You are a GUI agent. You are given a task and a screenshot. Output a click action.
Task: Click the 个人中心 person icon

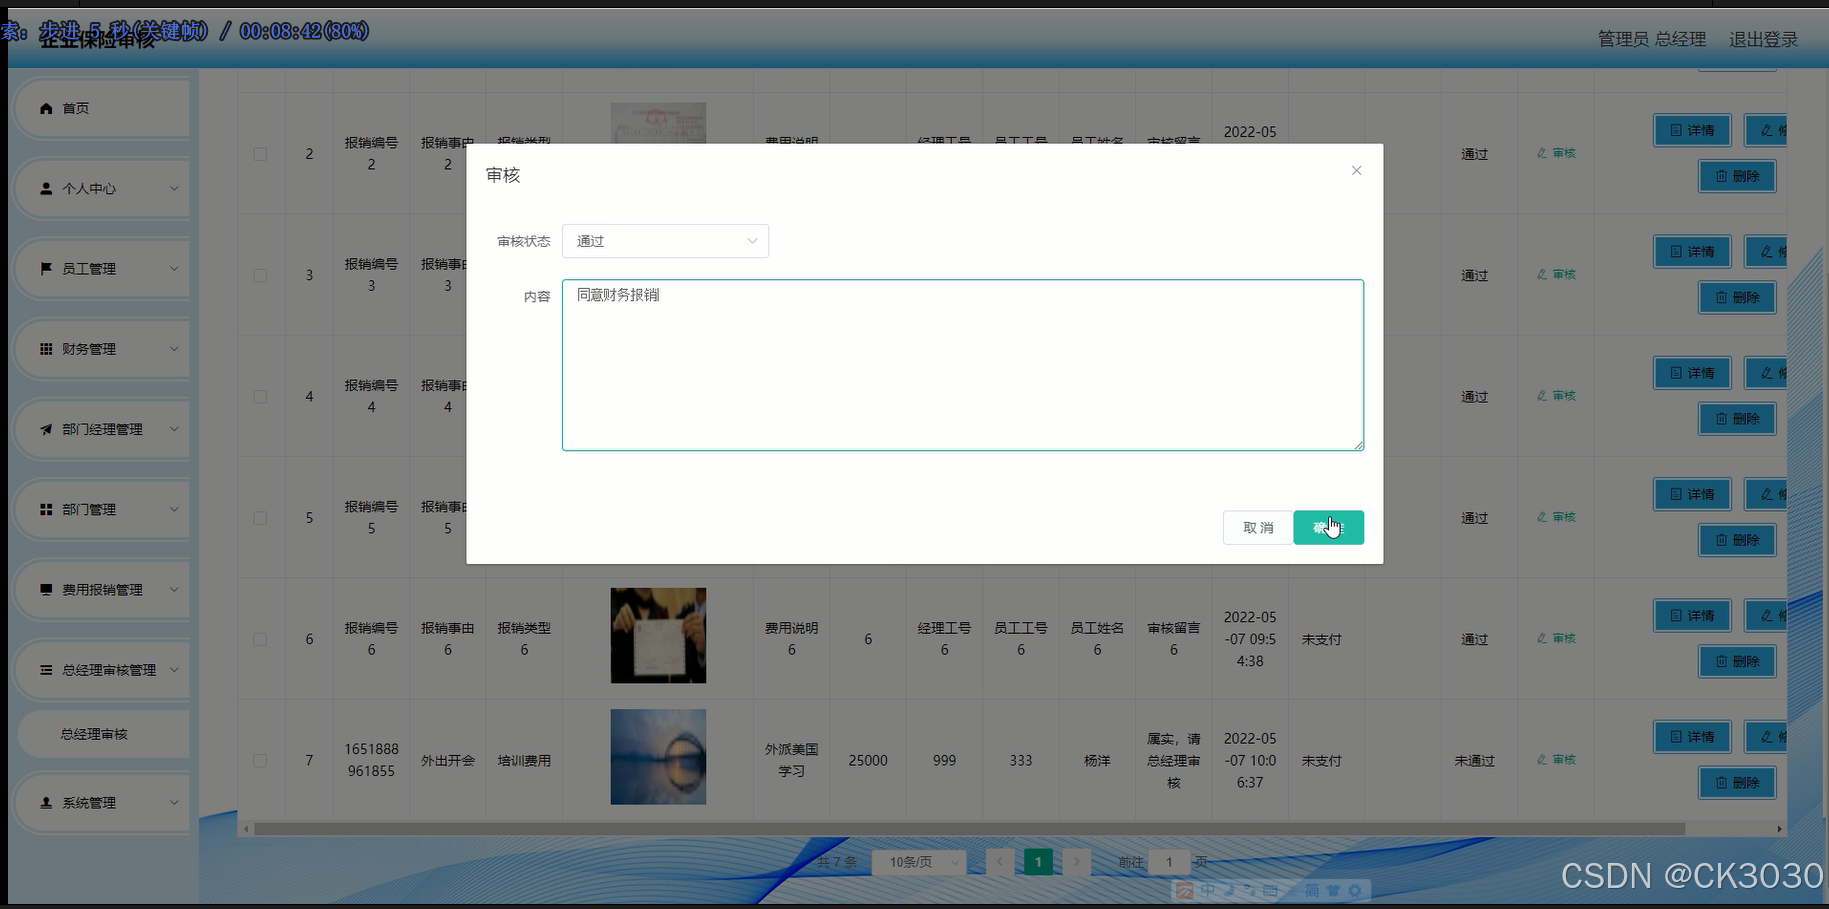(44, 188)
